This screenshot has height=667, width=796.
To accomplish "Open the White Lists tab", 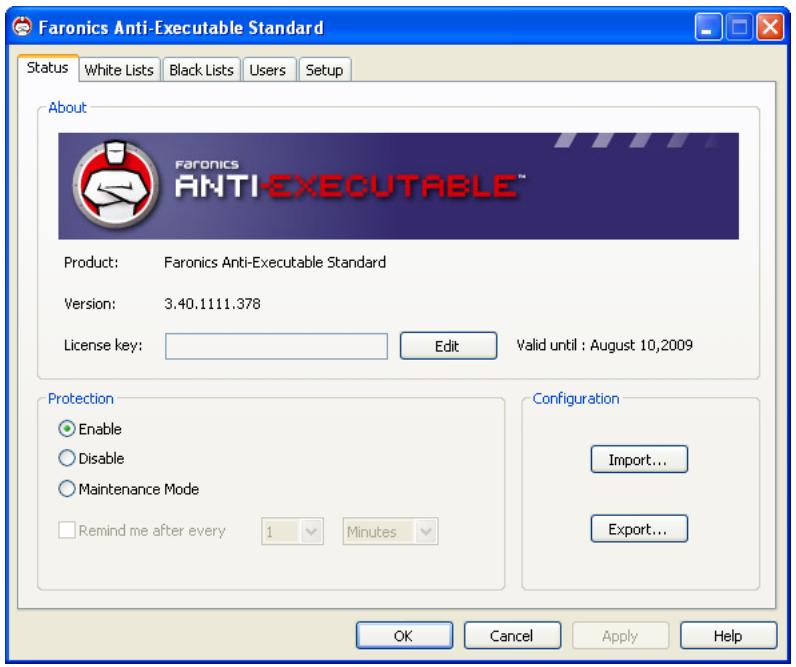I will pos(119,70).
